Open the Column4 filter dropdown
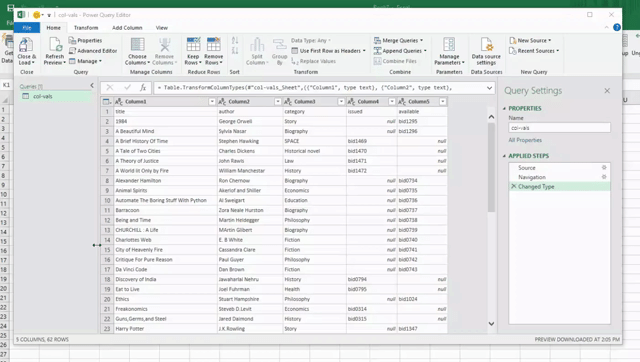The height and width of the screenshot is (362, 640). (392, 101)
